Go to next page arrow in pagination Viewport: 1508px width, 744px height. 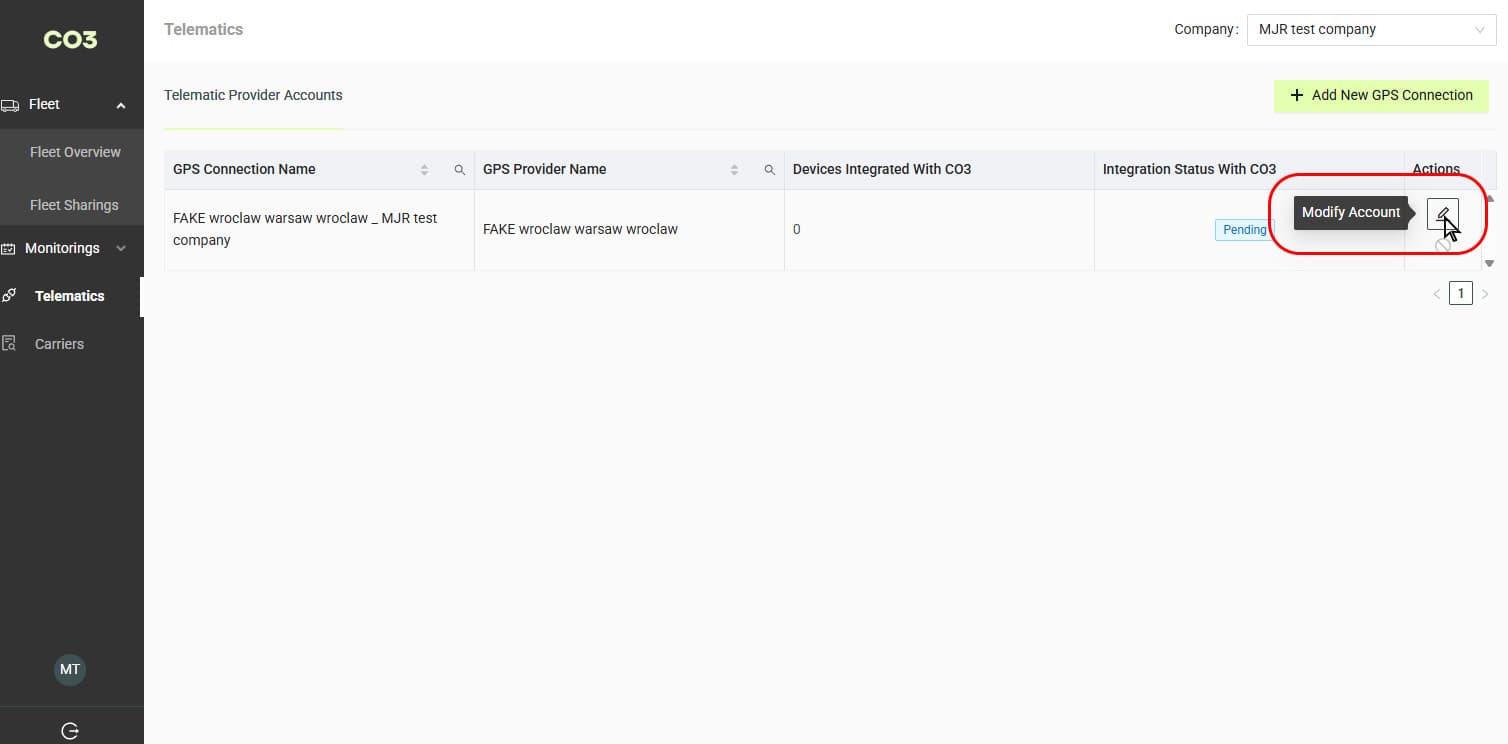click(1485, 294)
